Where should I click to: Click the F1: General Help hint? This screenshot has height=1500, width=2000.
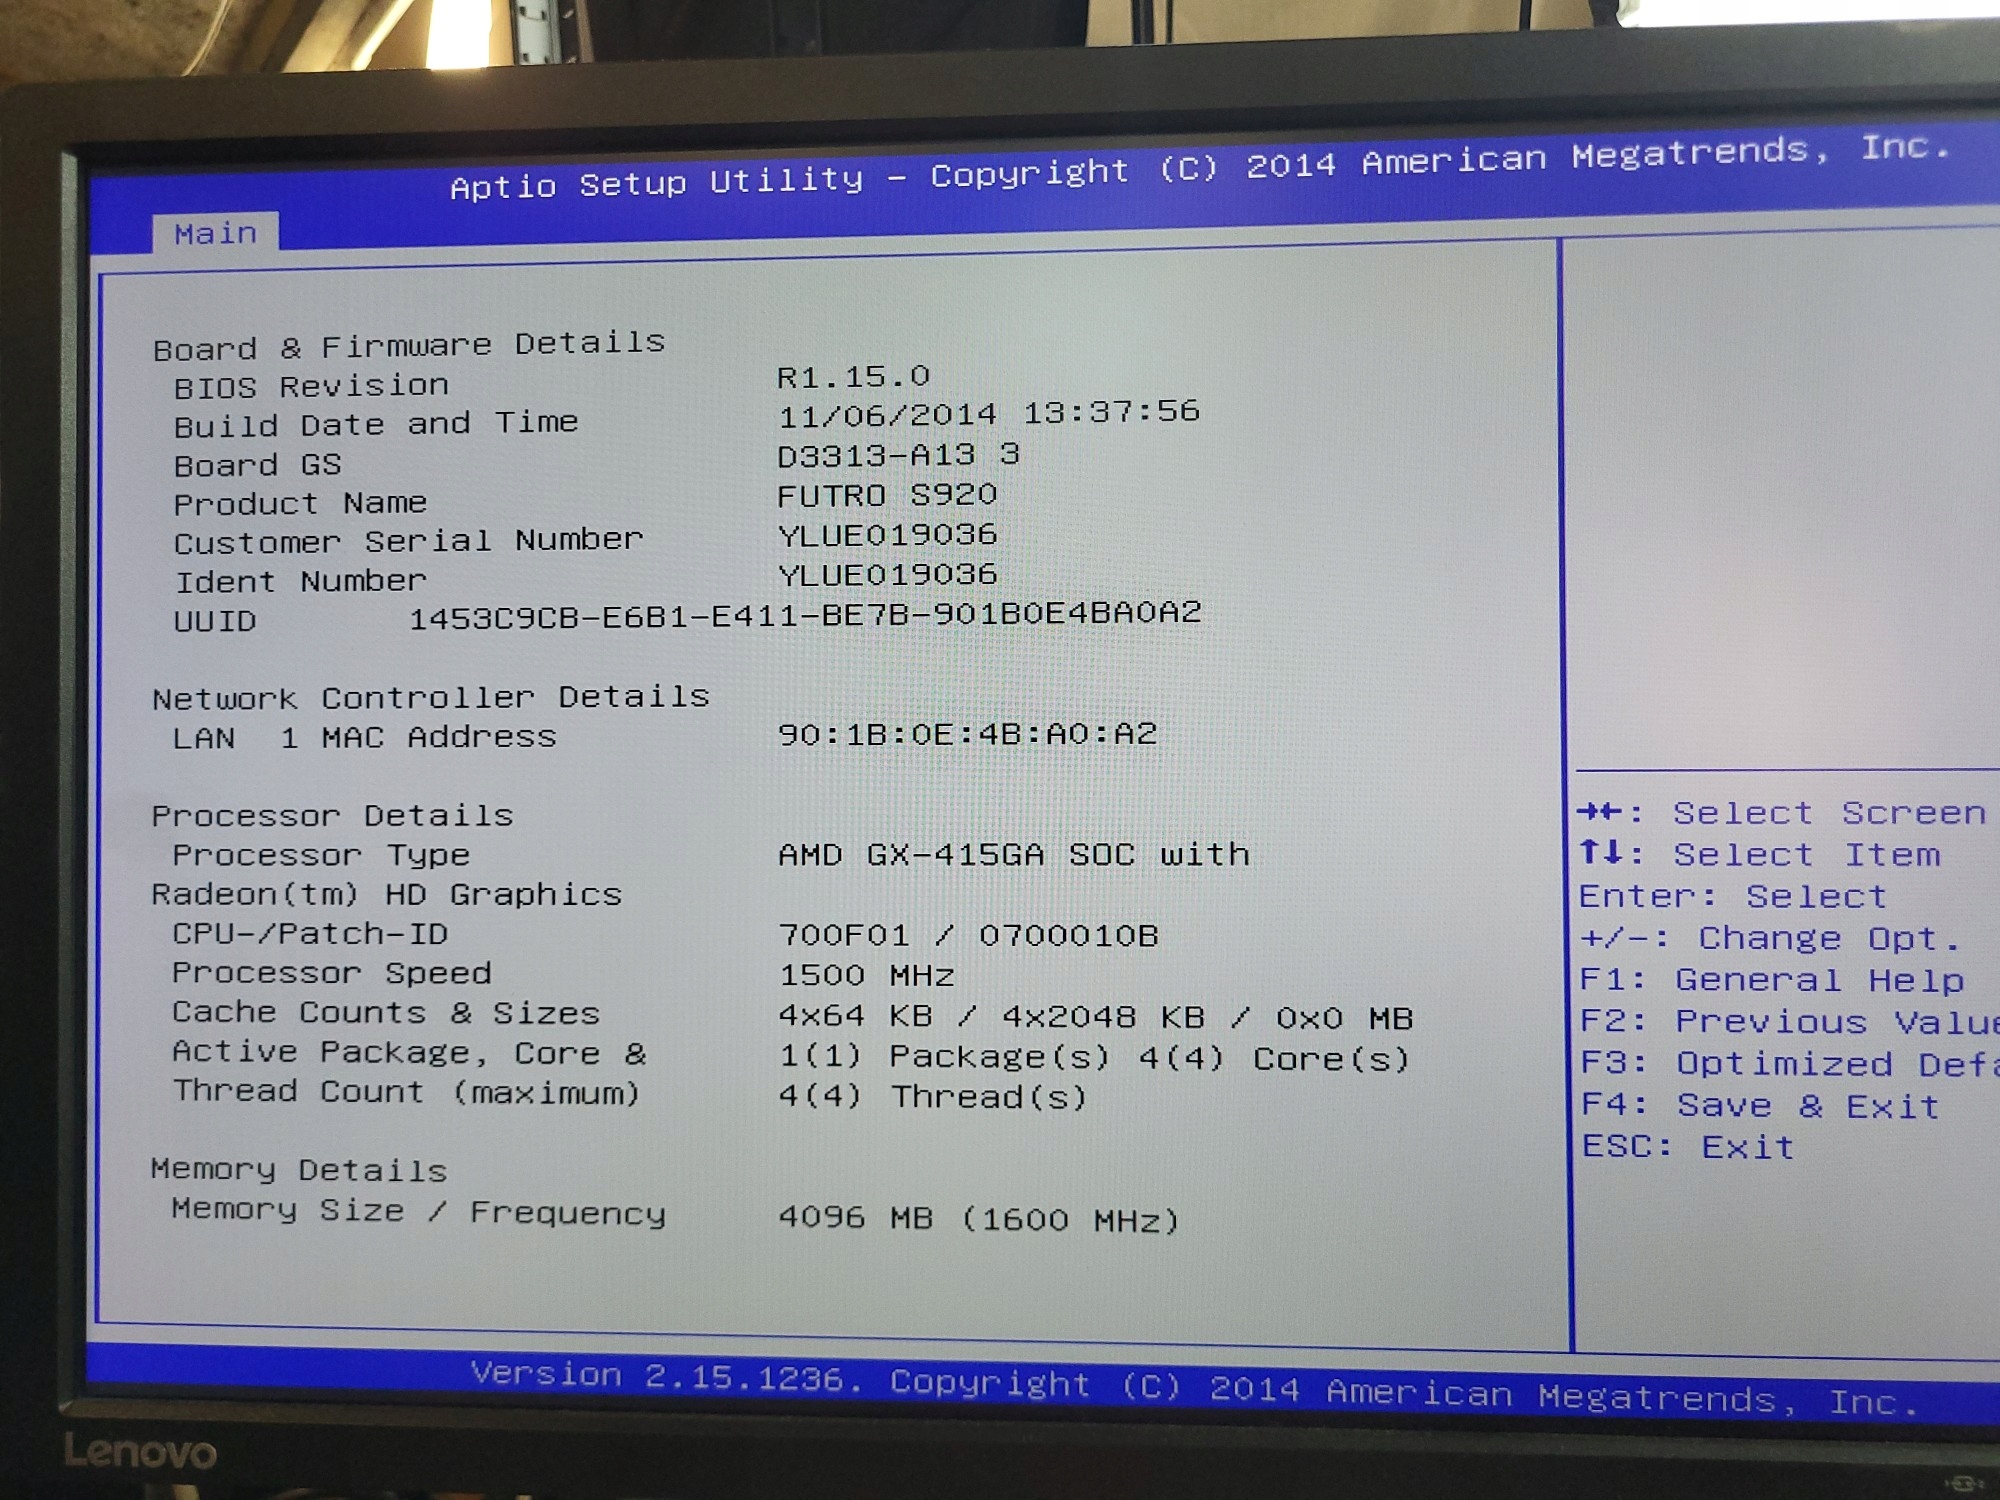pos(1770,980)
